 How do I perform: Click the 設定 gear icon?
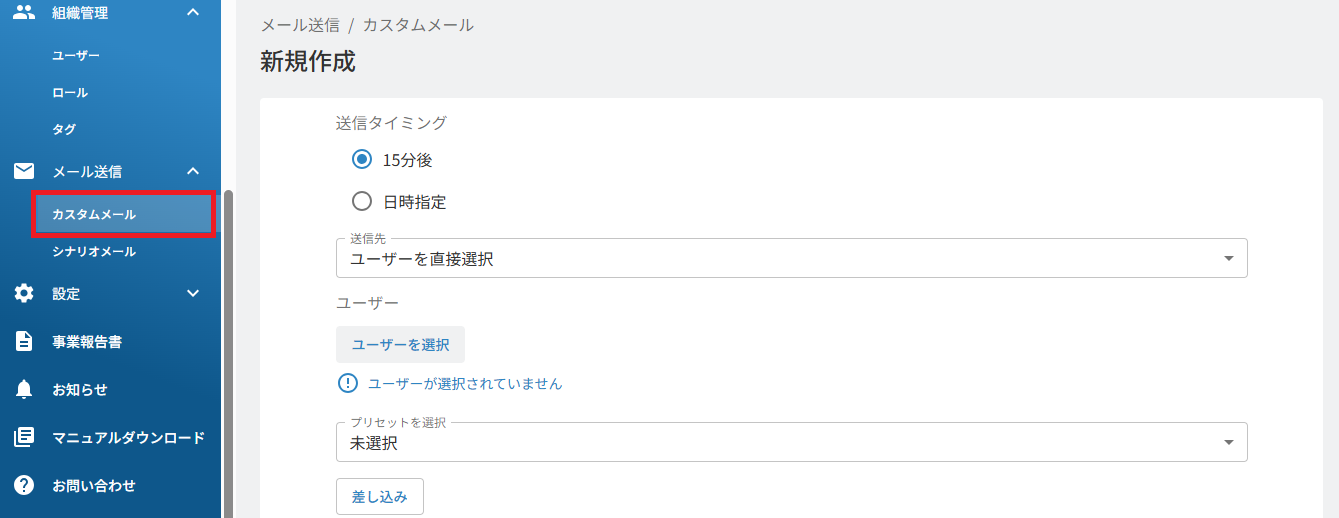24,293
